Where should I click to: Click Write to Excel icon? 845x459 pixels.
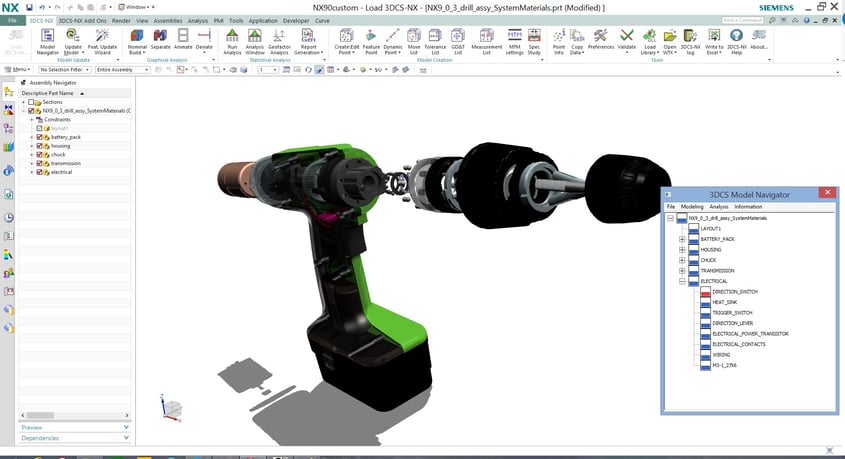[714, 40]
